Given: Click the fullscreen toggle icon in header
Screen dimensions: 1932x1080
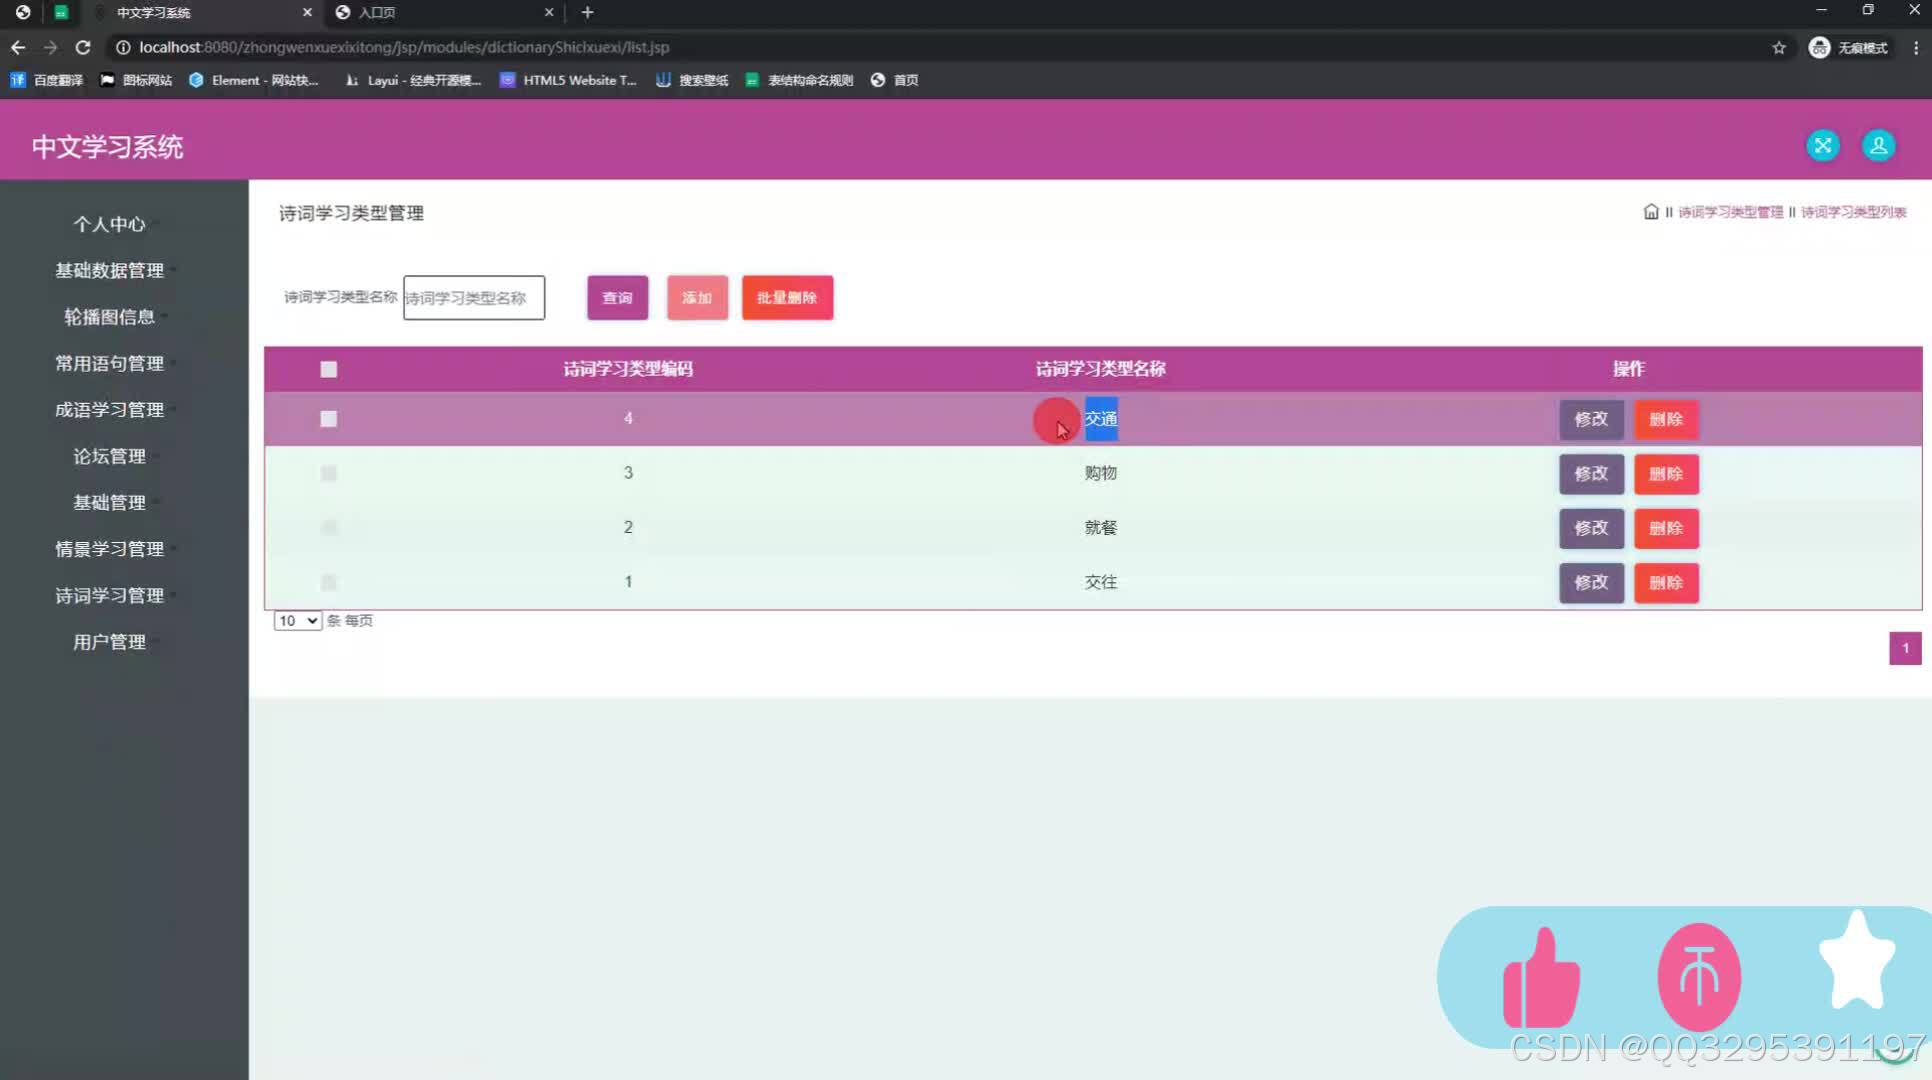Looking at the screenshot, I should click(1823, 146).
